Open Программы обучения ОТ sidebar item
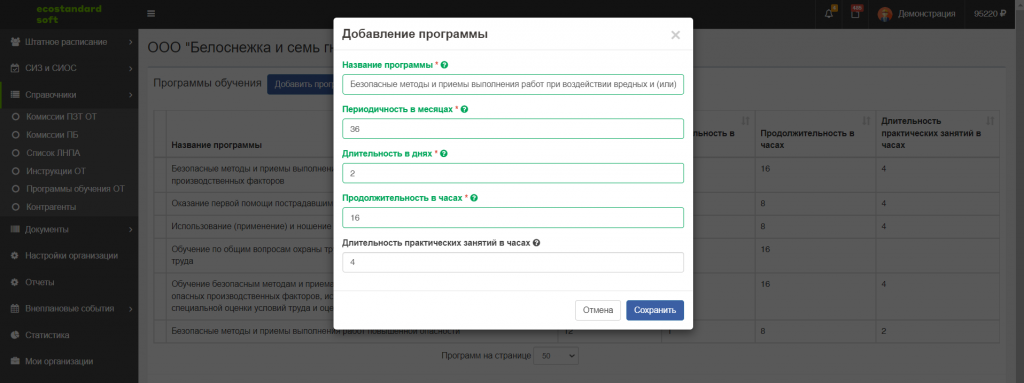 (75, 189)
